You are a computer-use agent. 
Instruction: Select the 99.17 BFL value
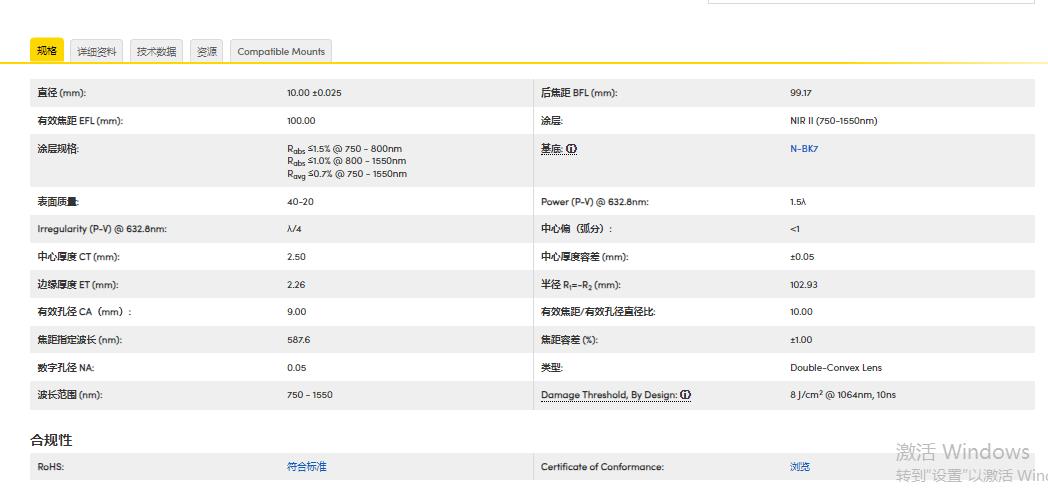pyautogui.click(x=801, y=93)
